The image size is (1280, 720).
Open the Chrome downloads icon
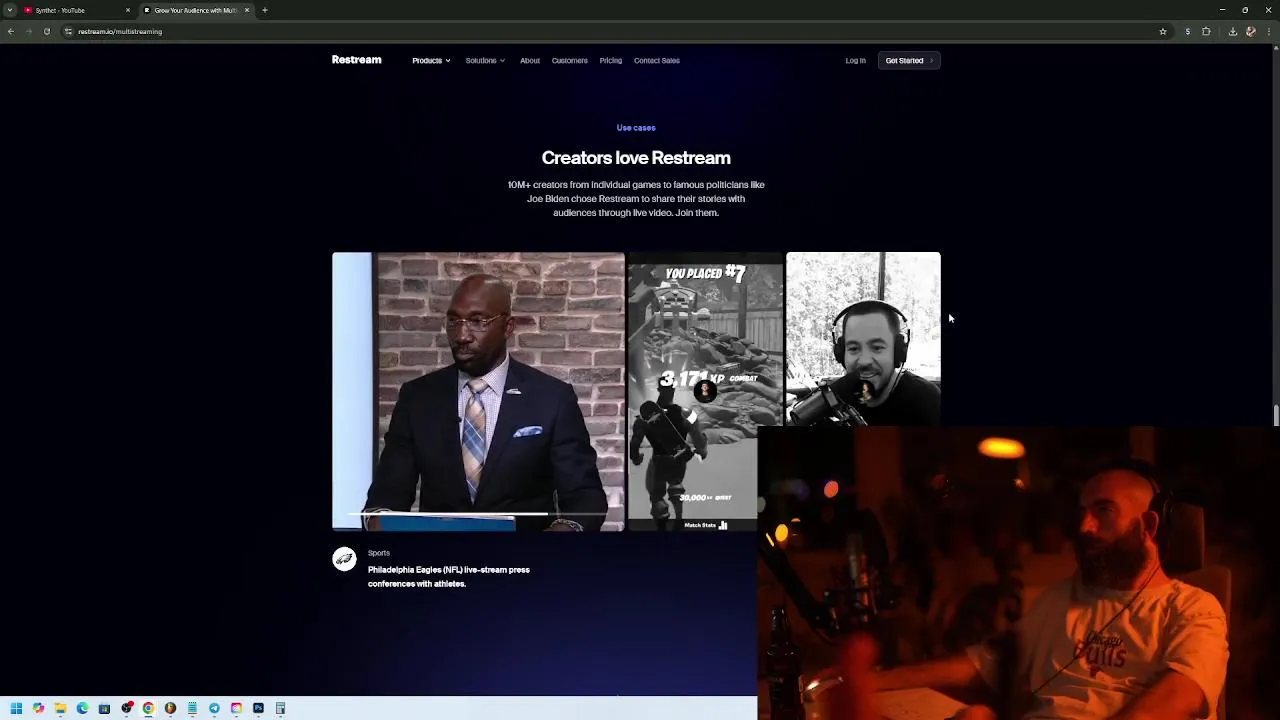1232,31
